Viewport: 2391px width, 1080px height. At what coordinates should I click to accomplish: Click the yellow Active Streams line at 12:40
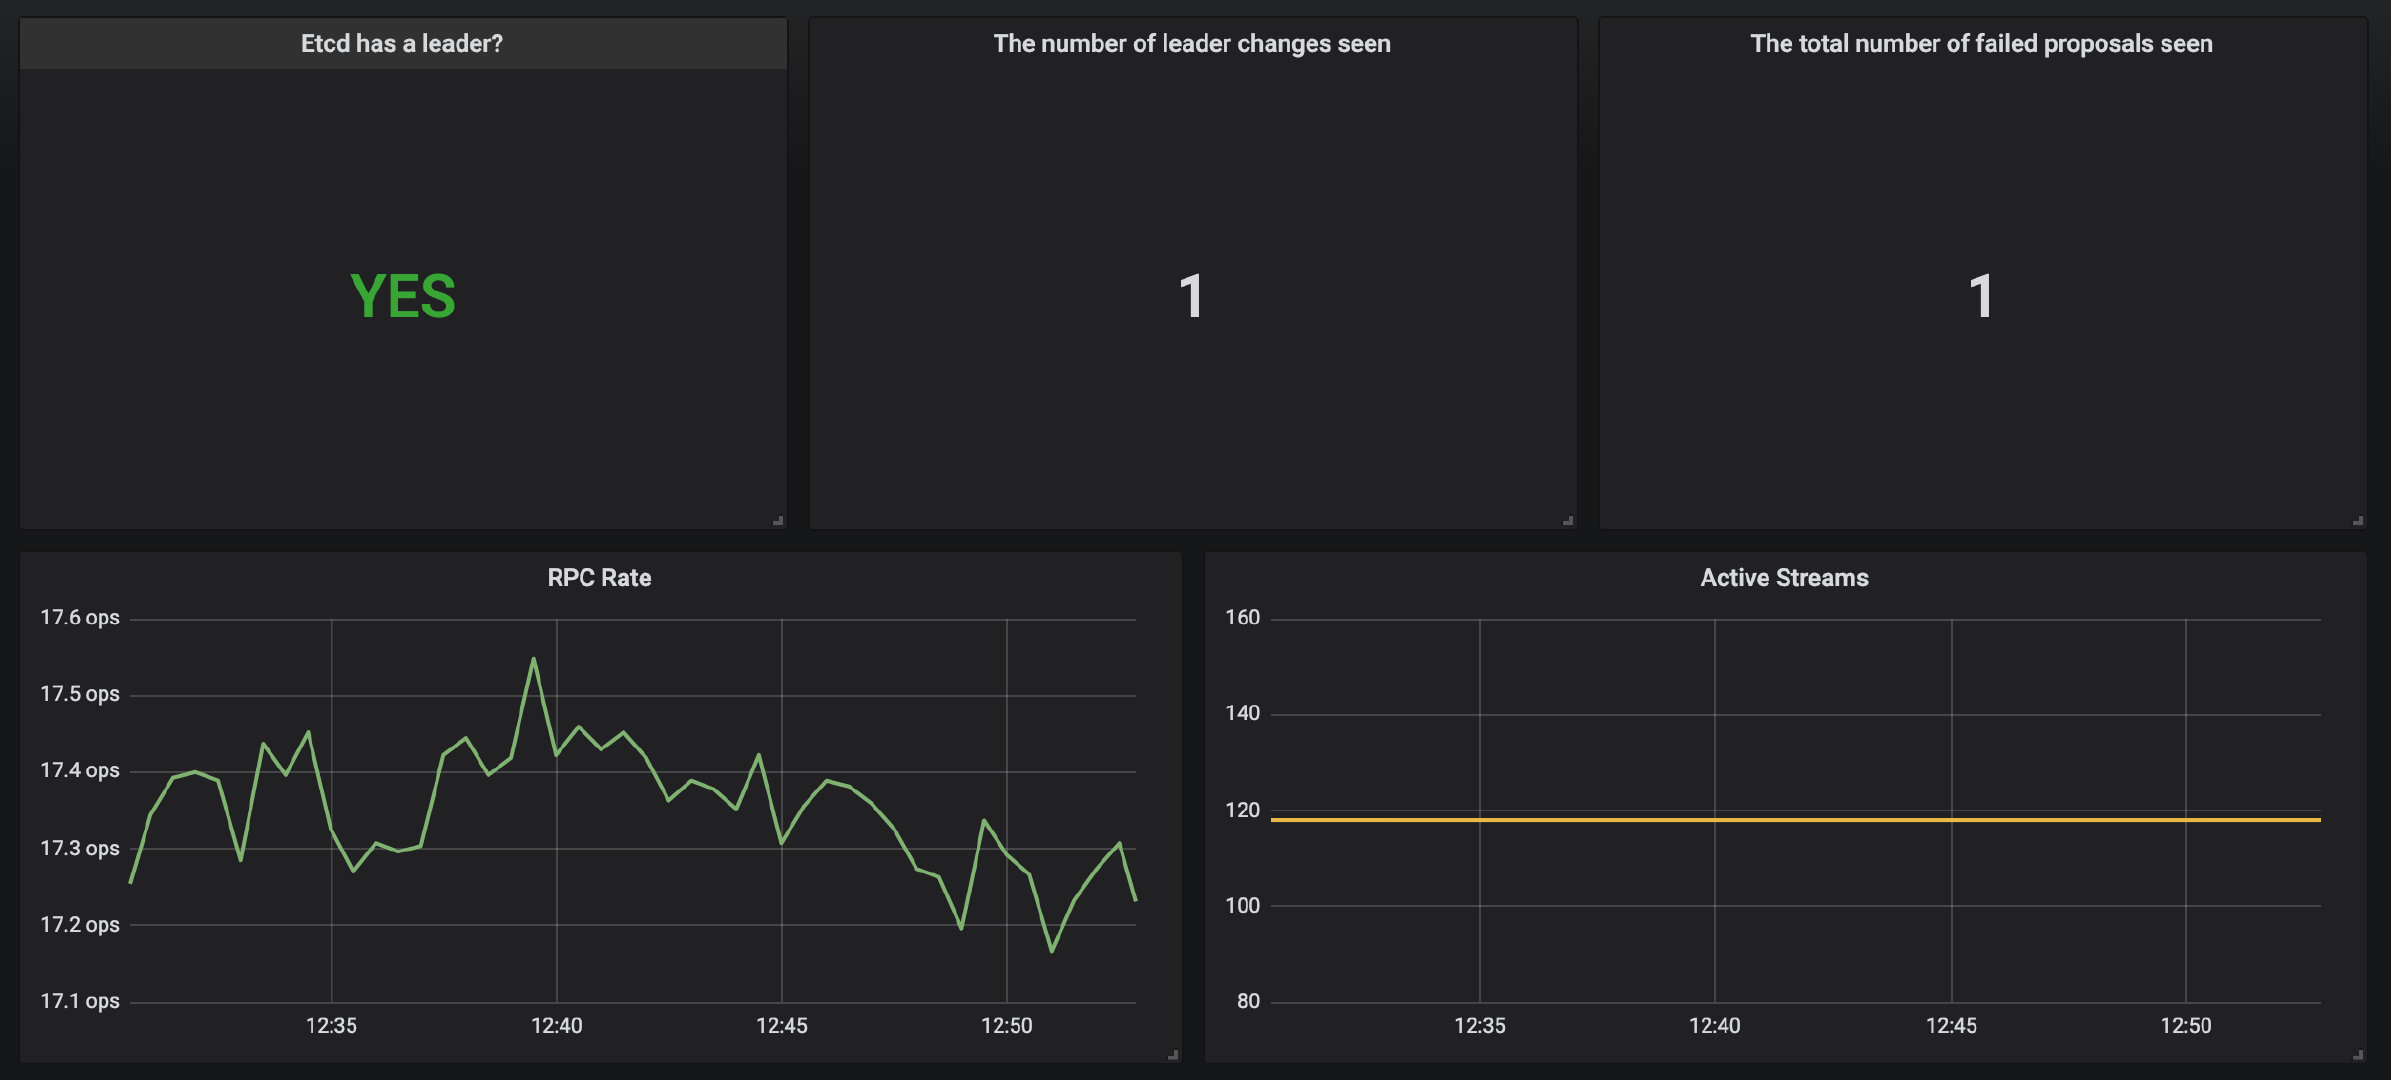point(1714,820)
